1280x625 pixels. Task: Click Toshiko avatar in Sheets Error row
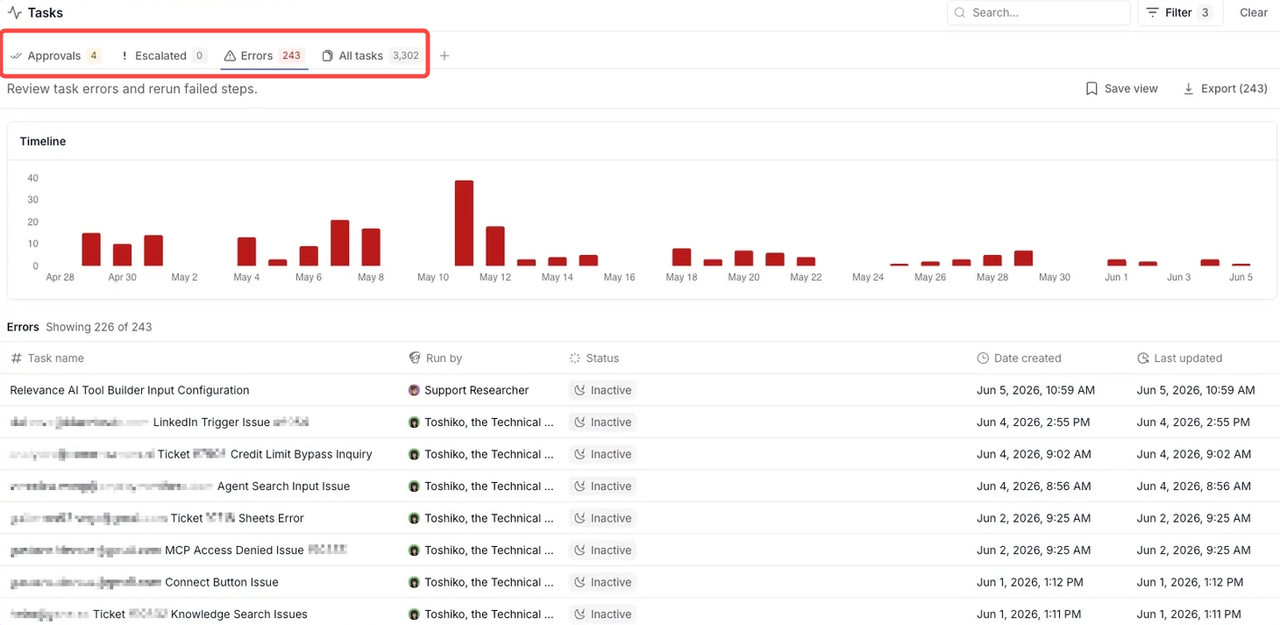coord(414,518)
